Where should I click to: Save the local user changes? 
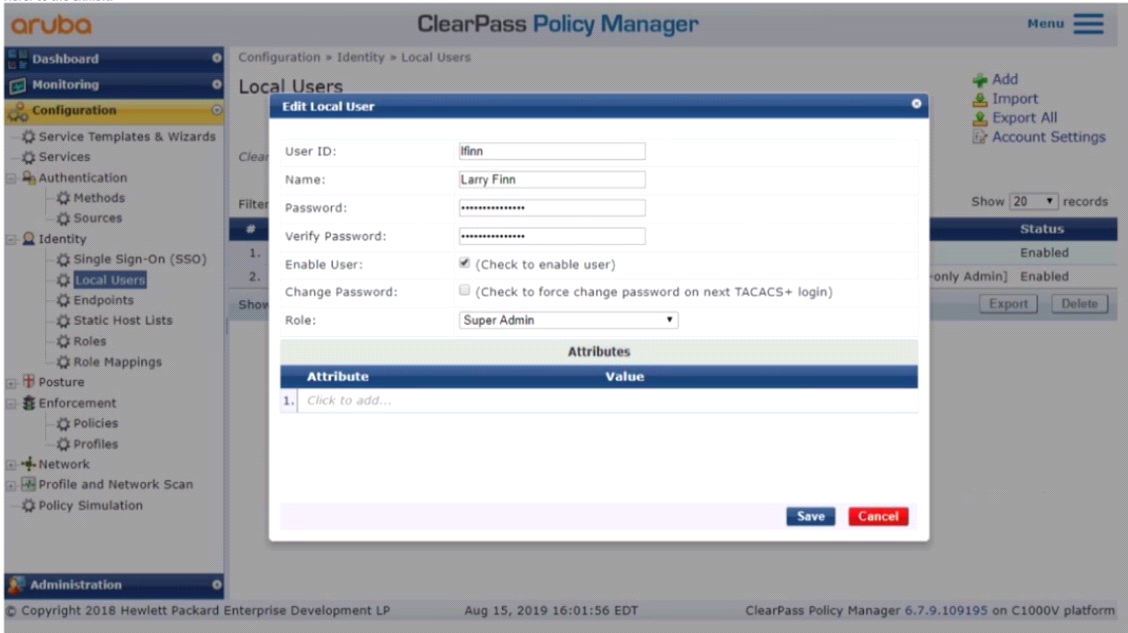pos(810,516)
